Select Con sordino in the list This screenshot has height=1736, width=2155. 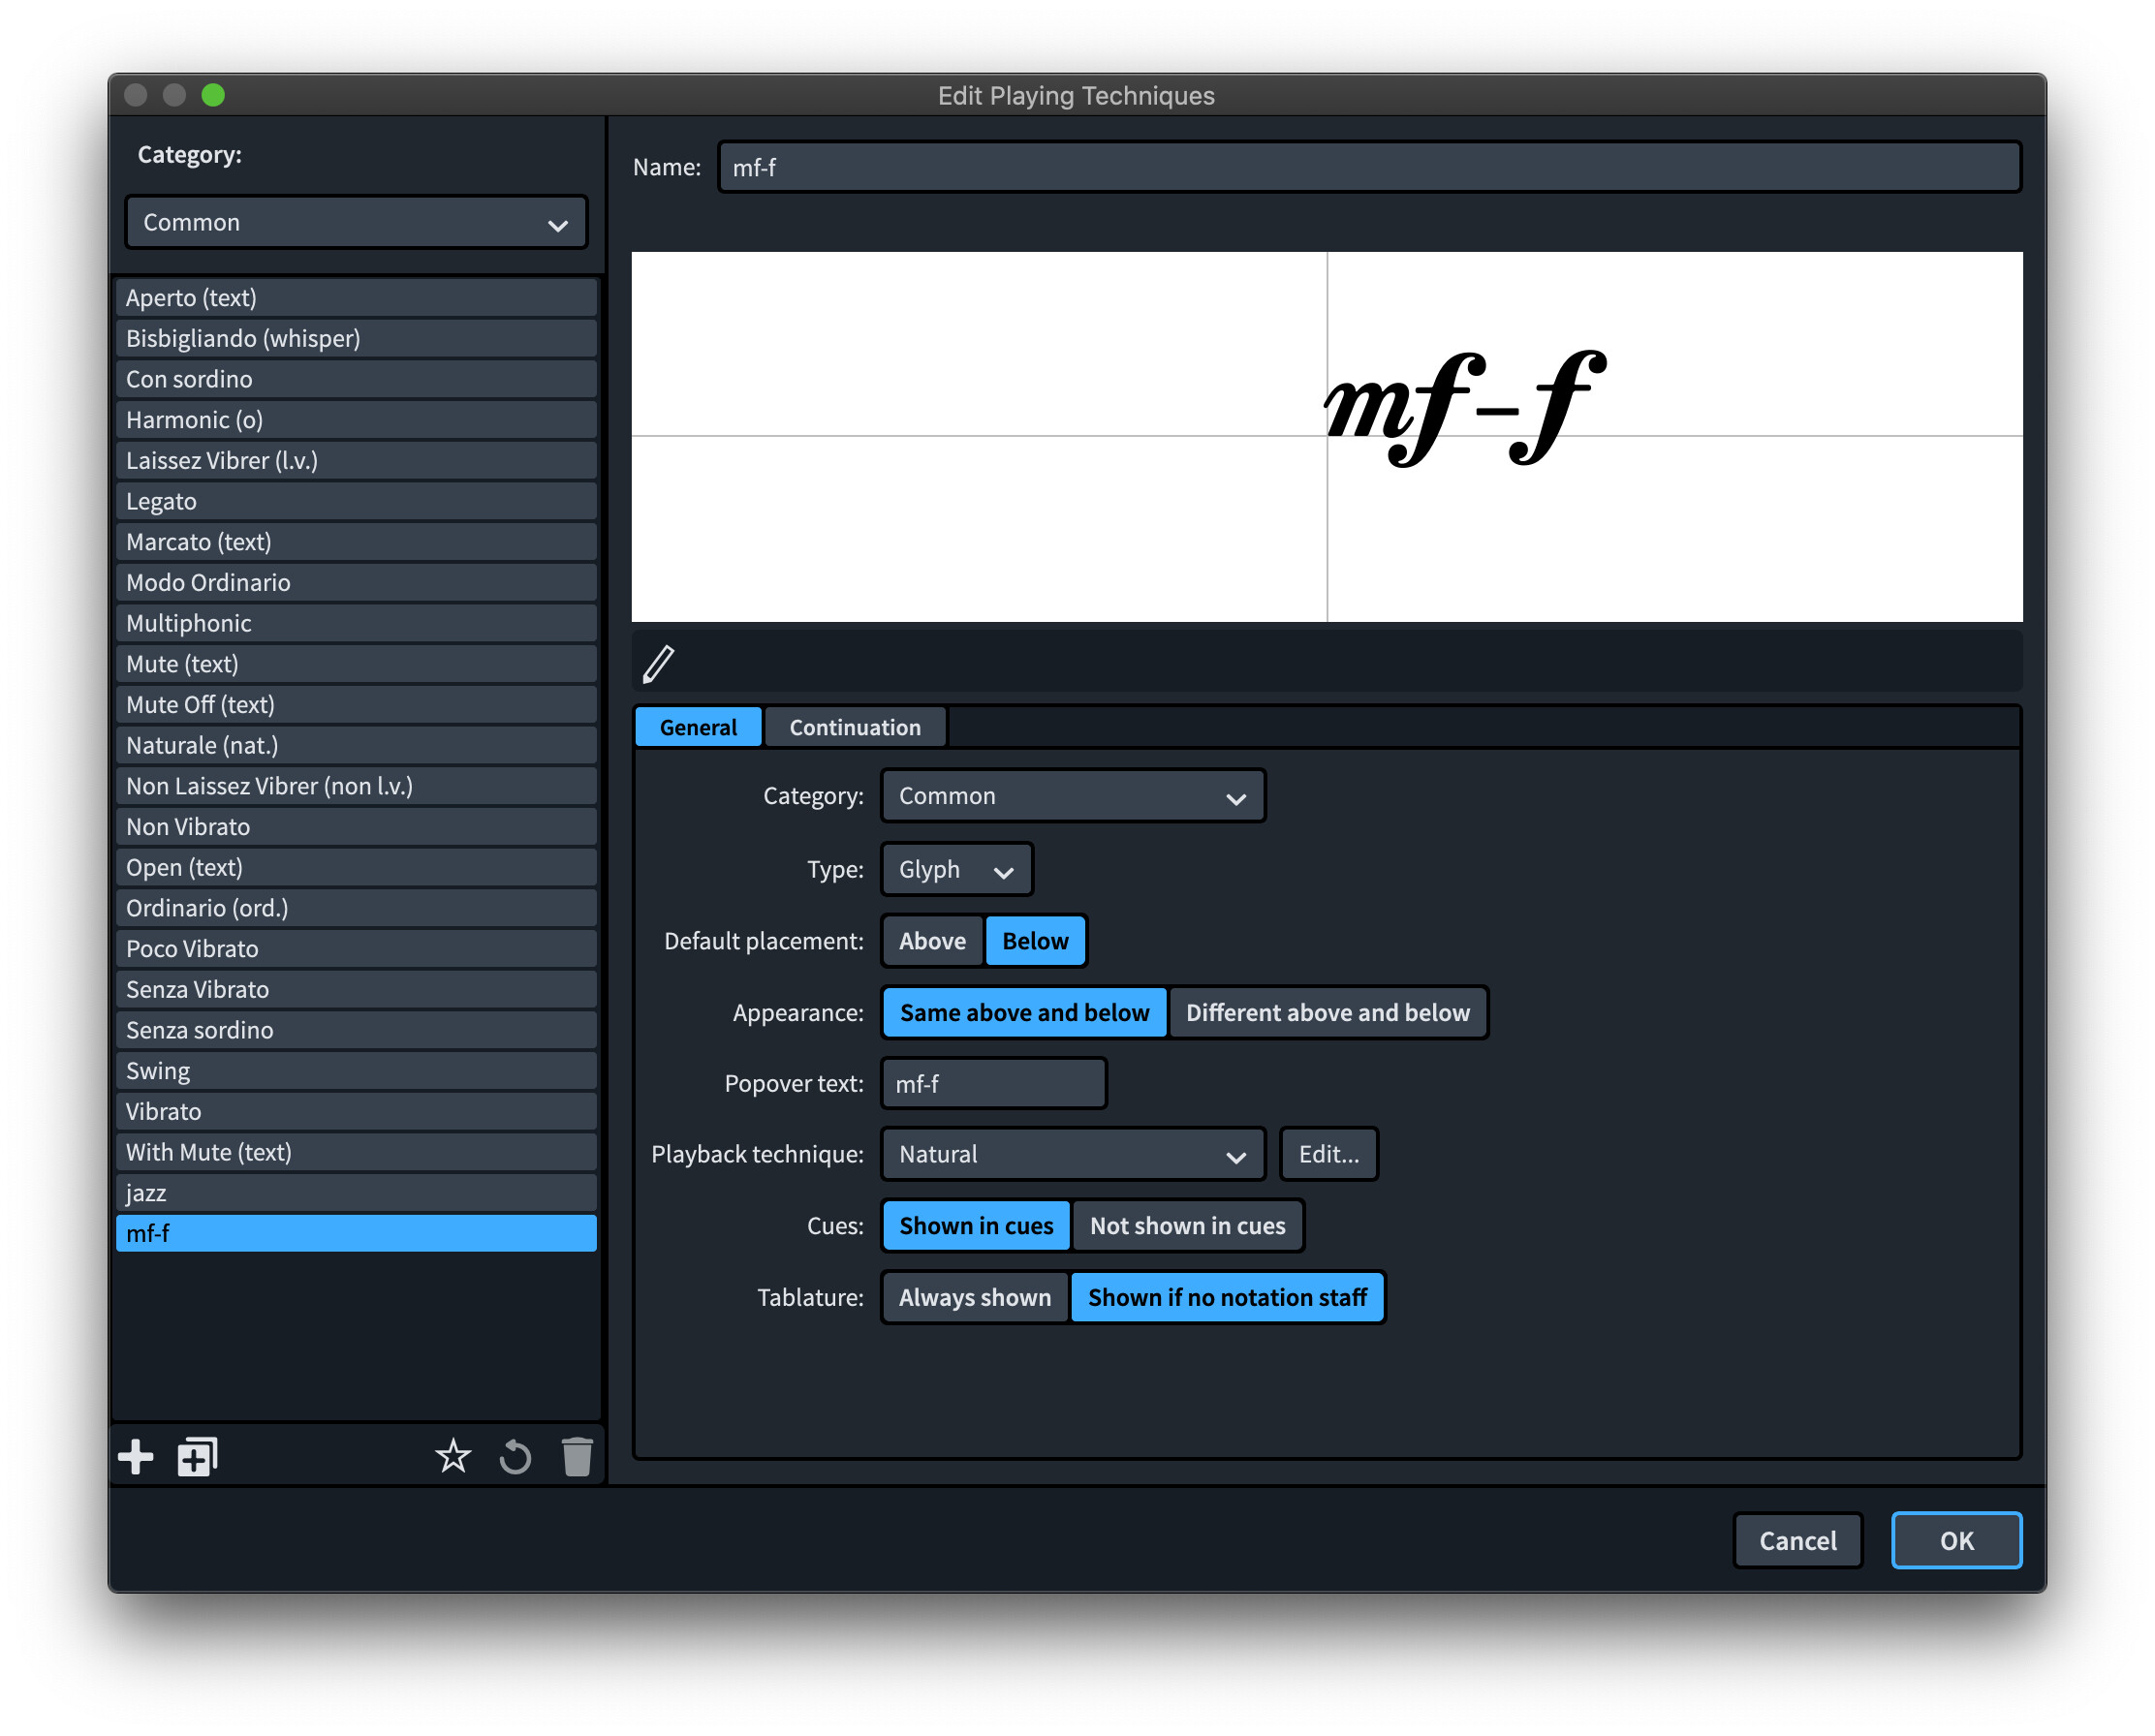(x=356, y=379)
